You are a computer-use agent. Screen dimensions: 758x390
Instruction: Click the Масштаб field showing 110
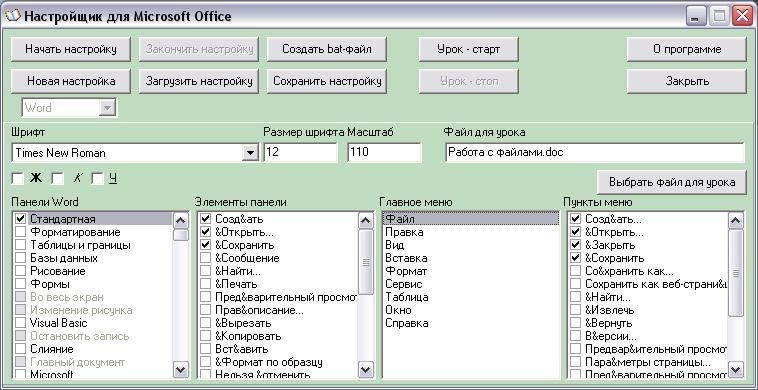tap(384, 153)
